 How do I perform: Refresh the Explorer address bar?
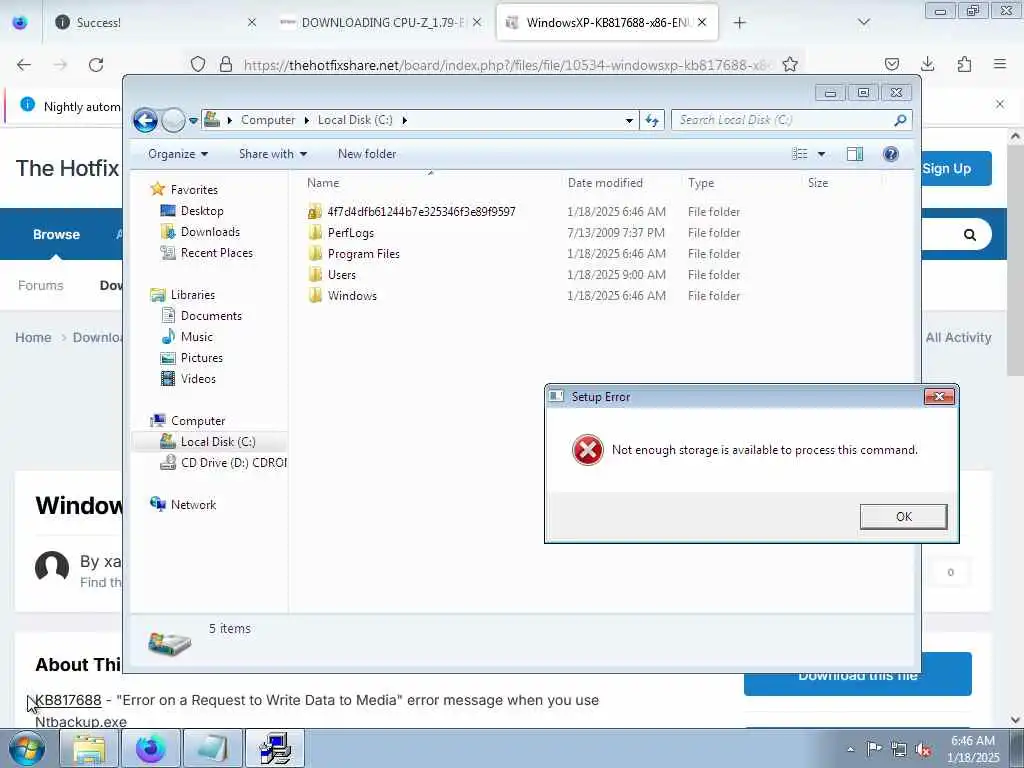(652, 120)
